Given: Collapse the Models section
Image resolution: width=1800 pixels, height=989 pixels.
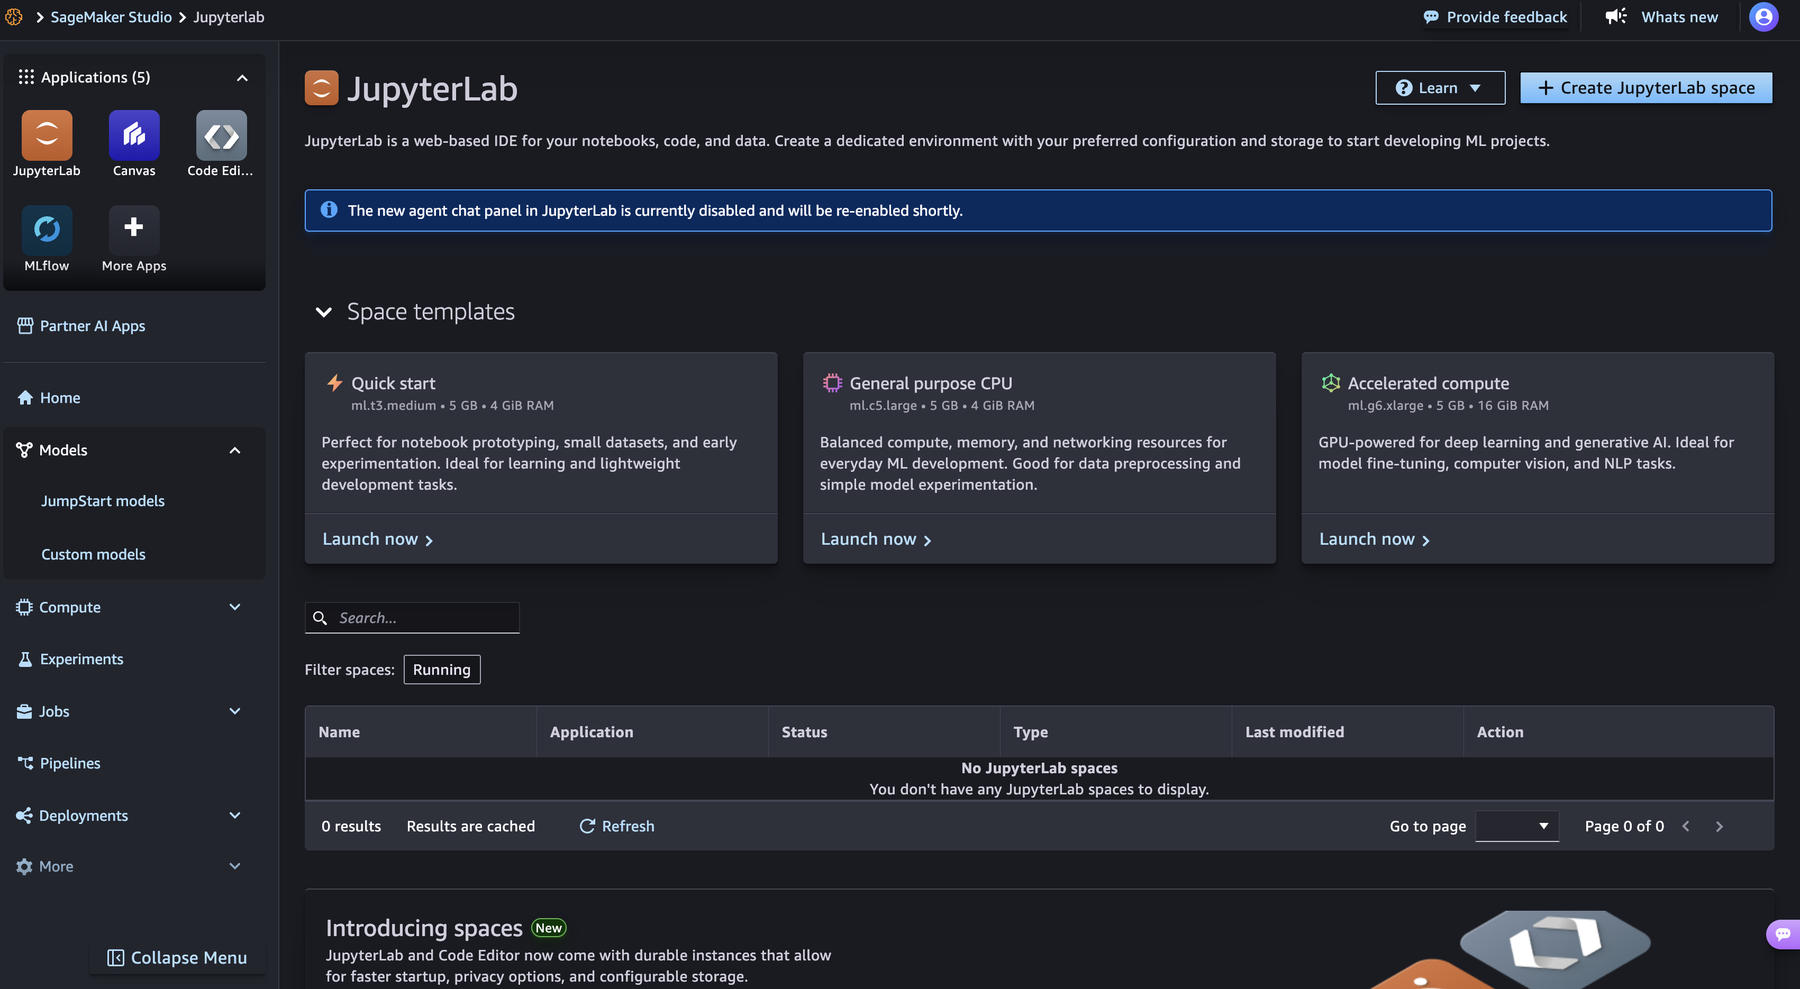Looking at the screenshot, I should pyautogui.click(x=235, y=450).
